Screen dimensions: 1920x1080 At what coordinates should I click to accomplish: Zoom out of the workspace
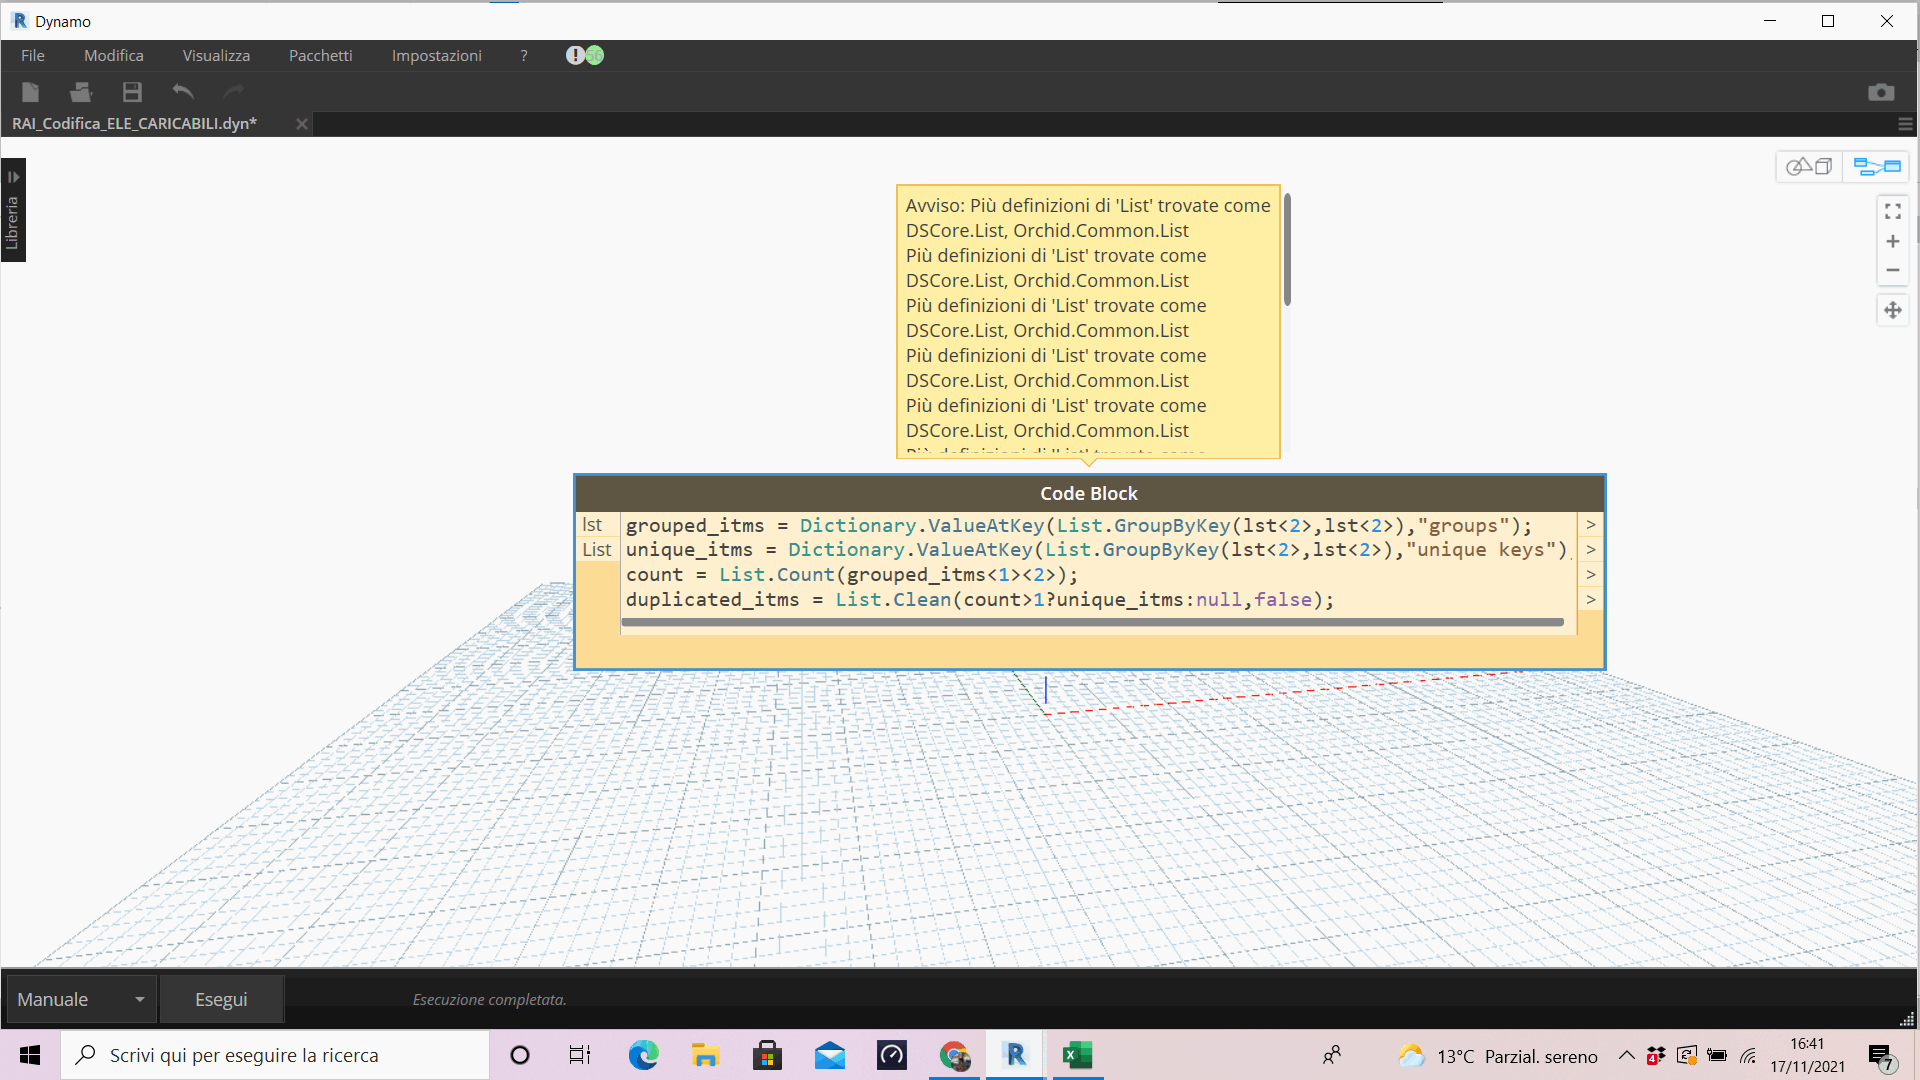(x=1893, y=270)
